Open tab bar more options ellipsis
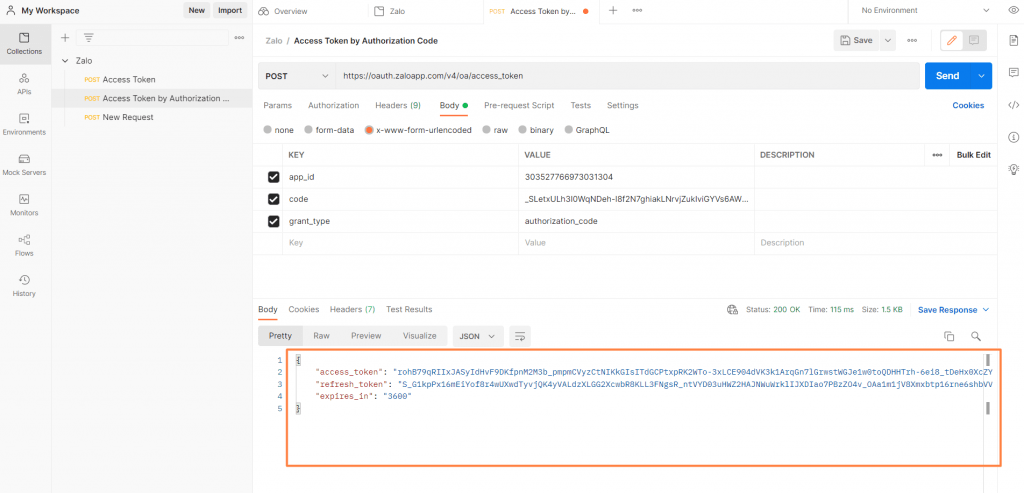Viewport: 1024px width, 493px height. click(x=637, y=10)
